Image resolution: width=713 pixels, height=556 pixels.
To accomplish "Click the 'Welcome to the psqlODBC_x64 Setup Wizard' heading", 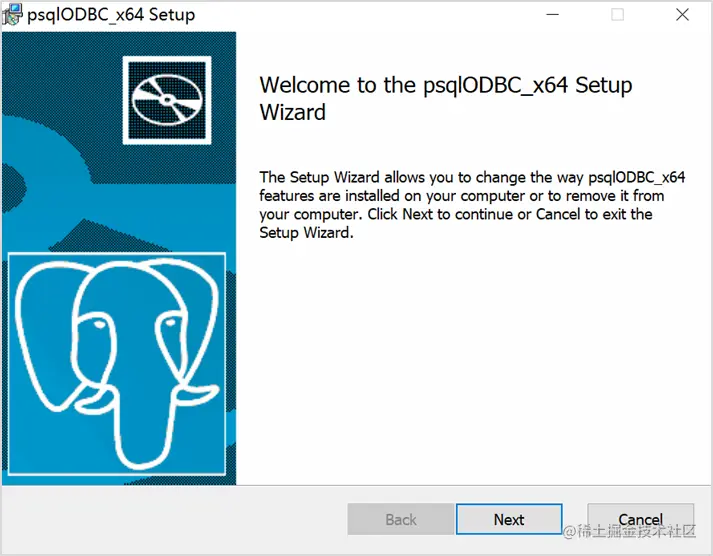I will point(446,98).
